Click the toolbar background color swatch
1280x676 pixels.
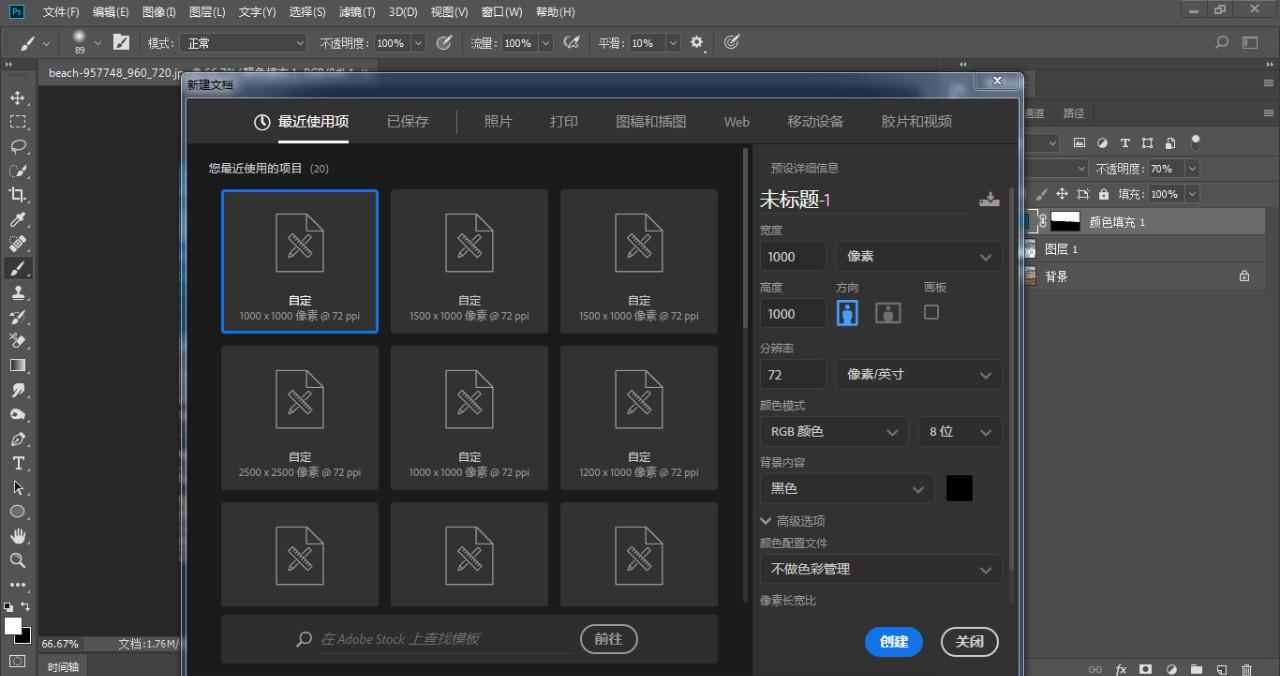point(25,637)
